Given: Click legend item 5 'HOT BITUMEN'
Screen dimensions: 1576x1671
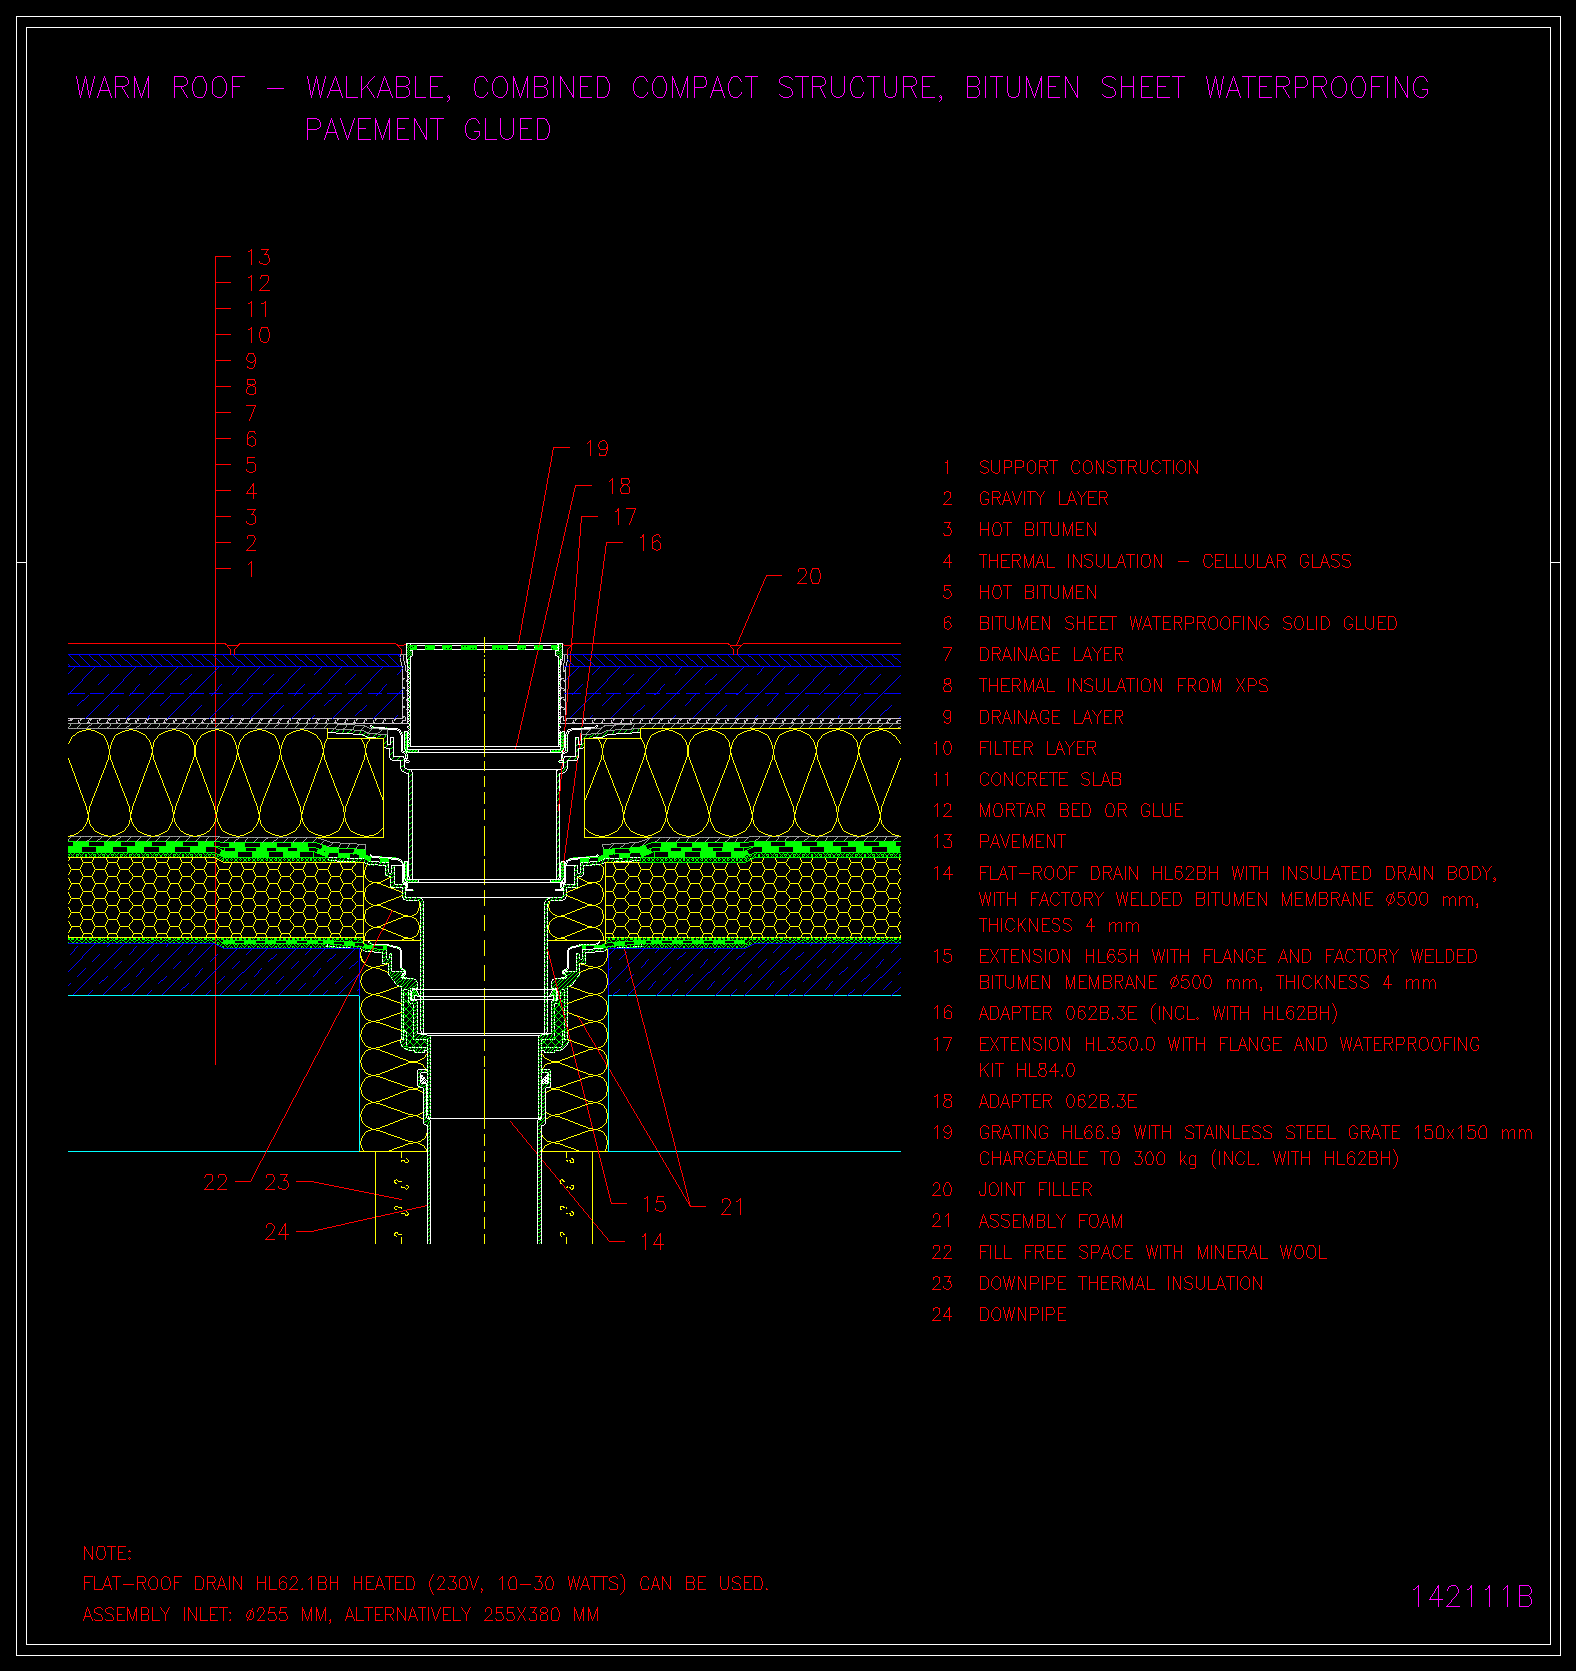Looking at the screenshot, I should pyautogui.click(x=1037, y=592).
